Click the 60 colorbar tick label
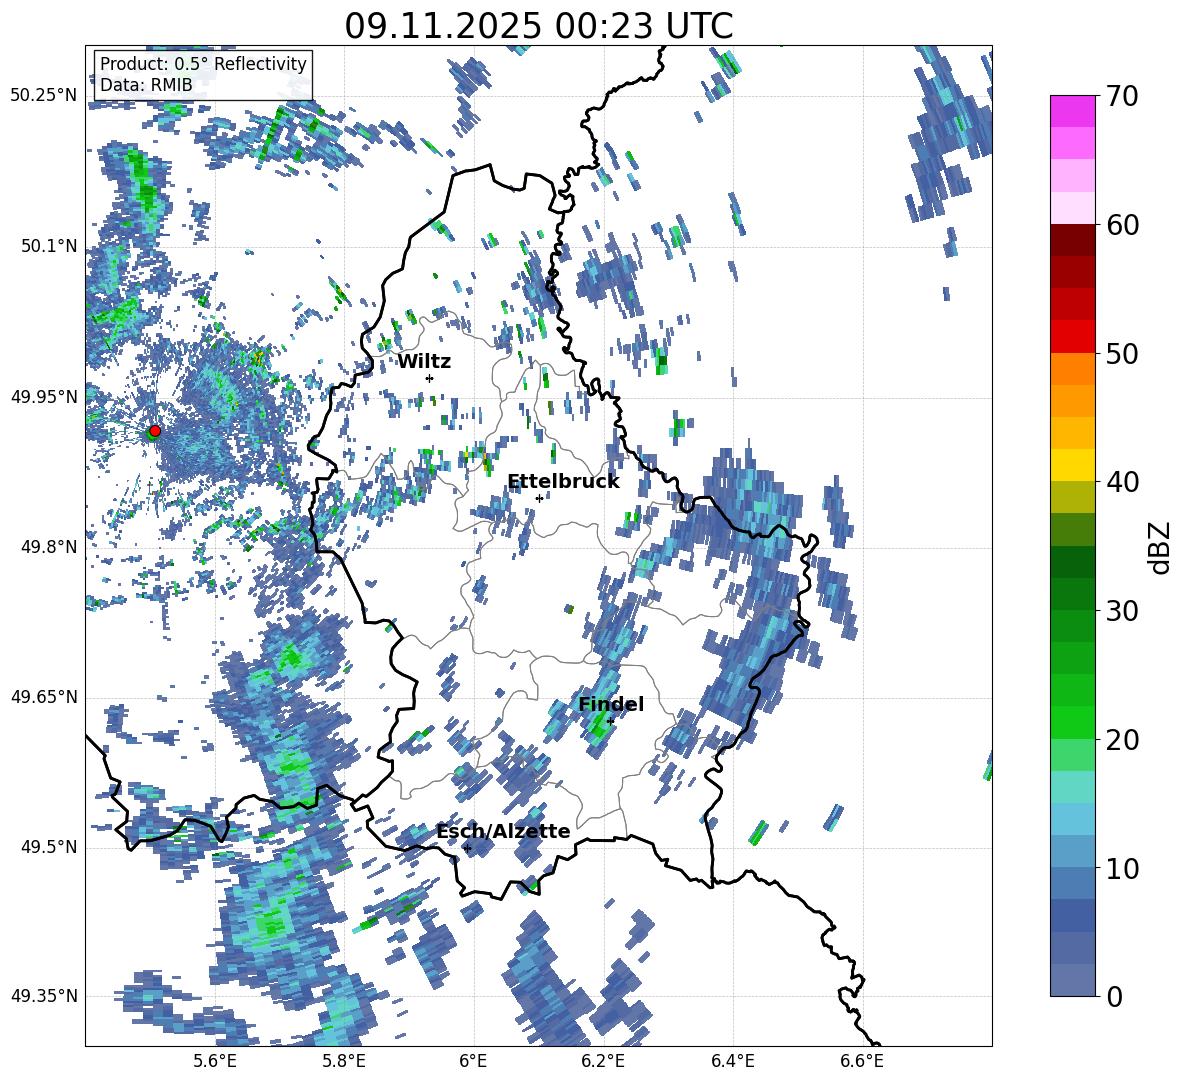The width and height of the screenshot is (1184, 1081). click(1121, 225)
